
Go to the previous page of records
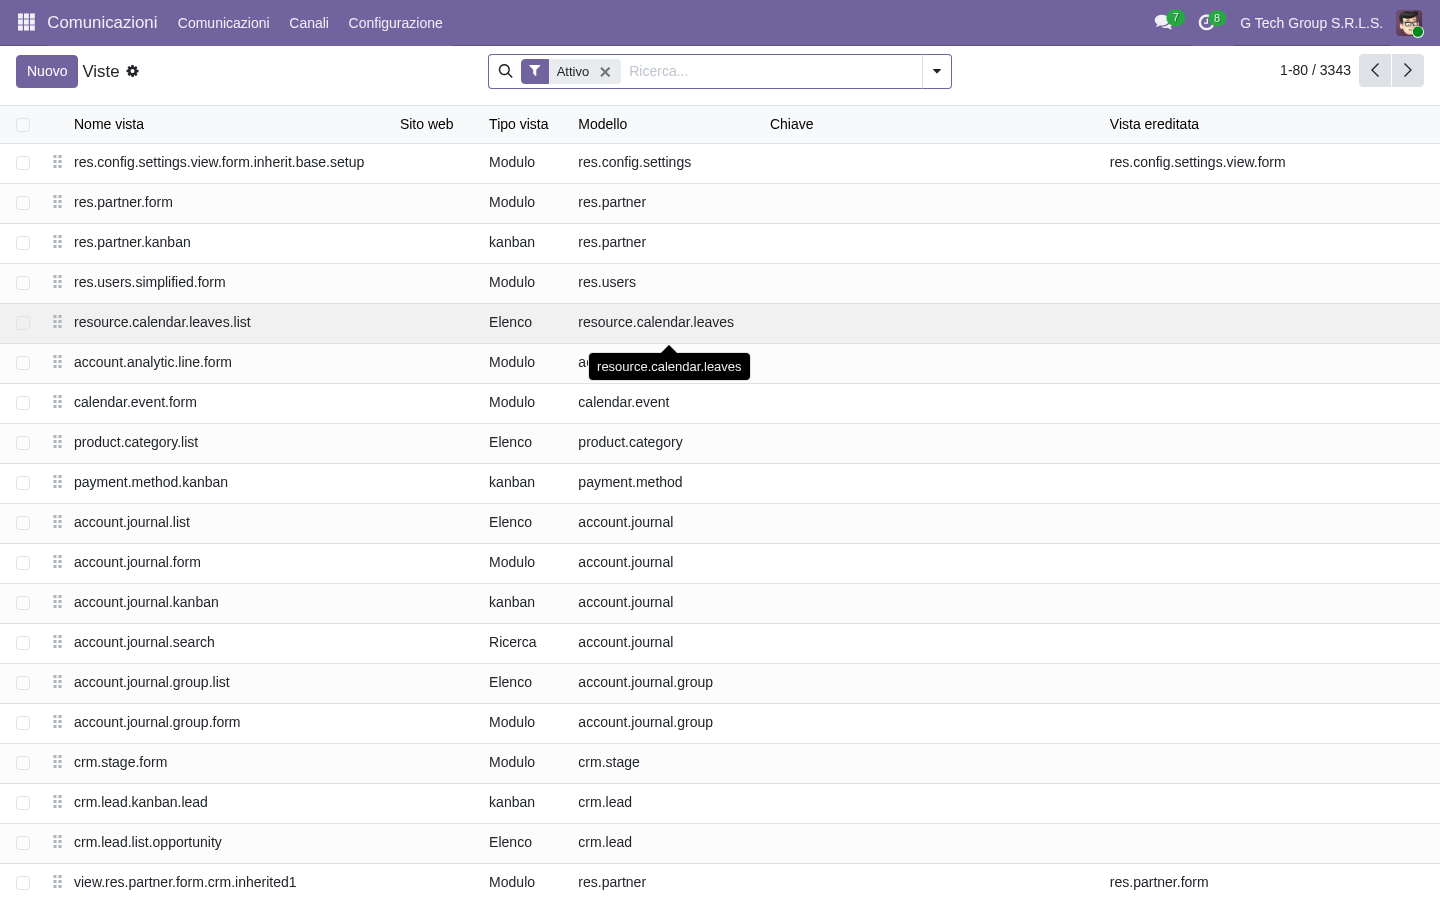1375,70
